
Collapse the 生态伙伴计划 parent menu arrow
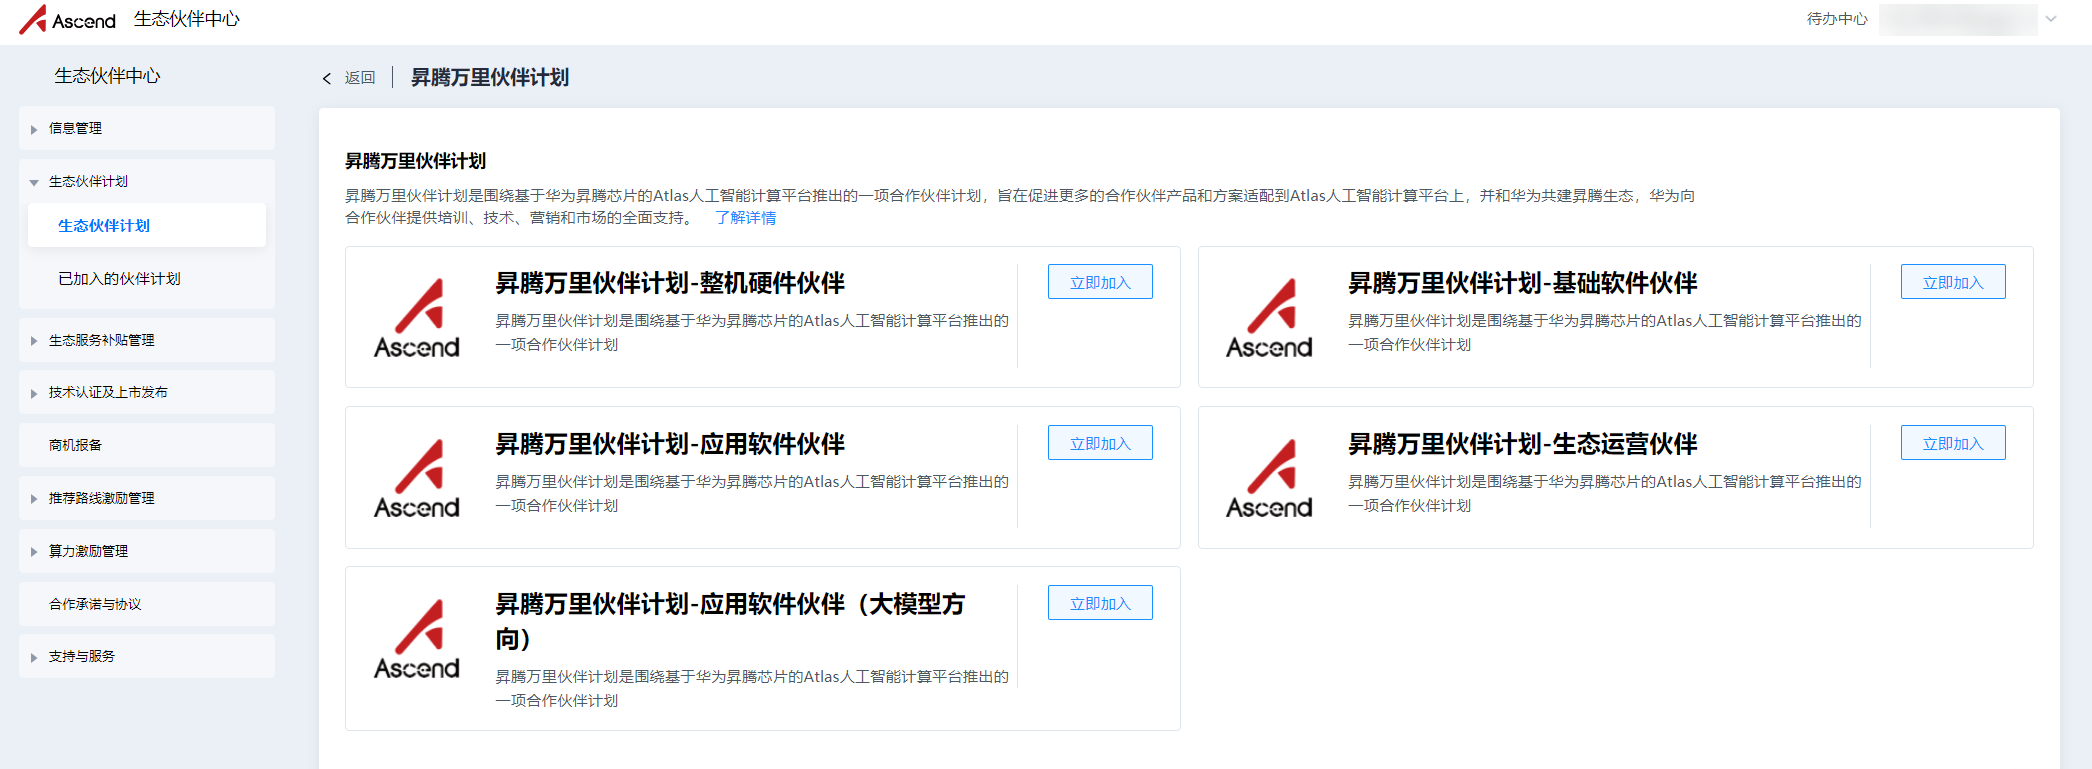[34, 182]
